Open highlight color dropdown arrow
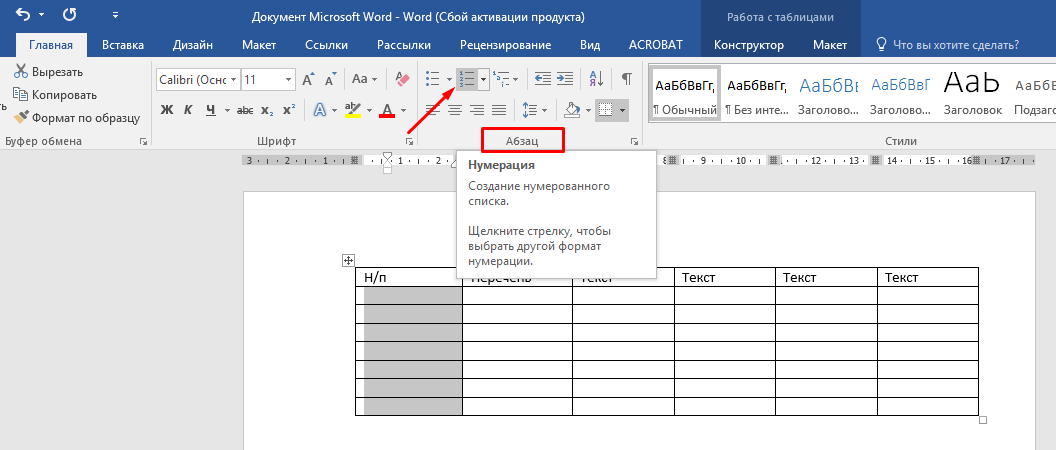The width and height of the screenshot is (1056, 450). coord(369,110)
